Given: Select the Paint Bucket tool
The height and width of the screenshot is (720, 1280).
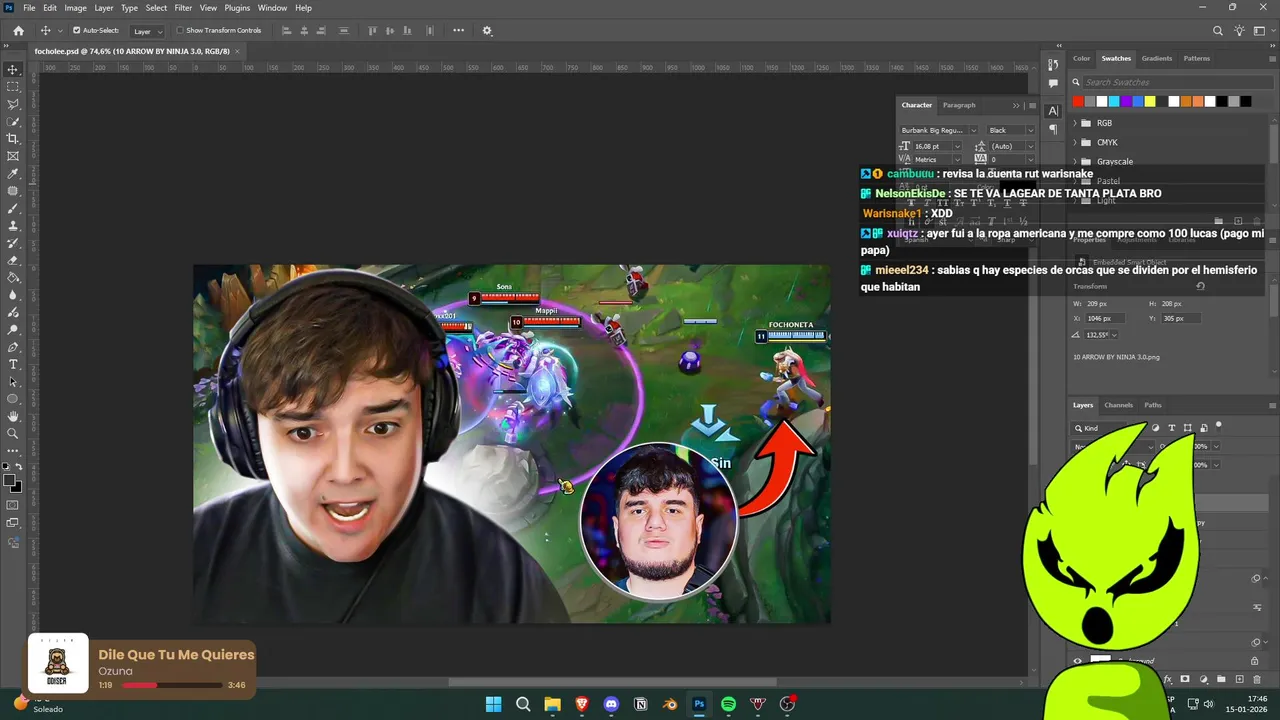Looking at the screenshot, I should point(13,278).
